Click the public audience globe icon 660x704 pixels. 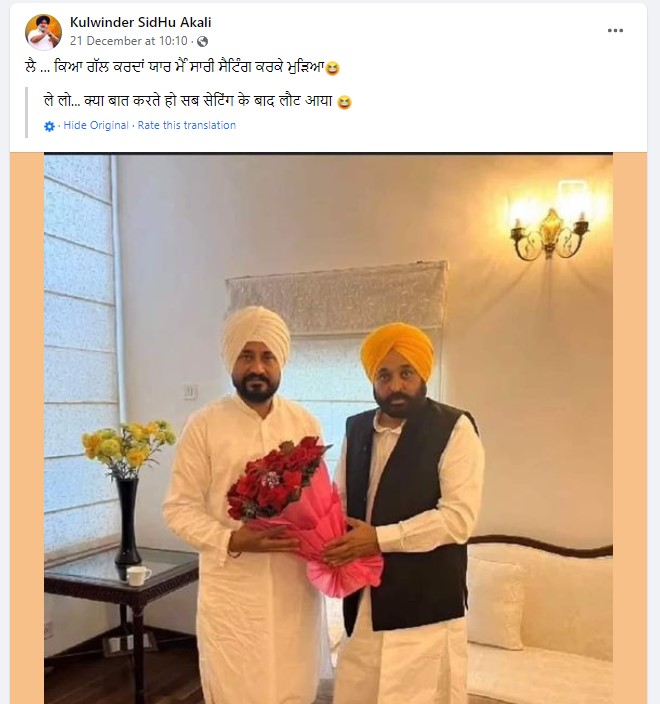[202, 41]
